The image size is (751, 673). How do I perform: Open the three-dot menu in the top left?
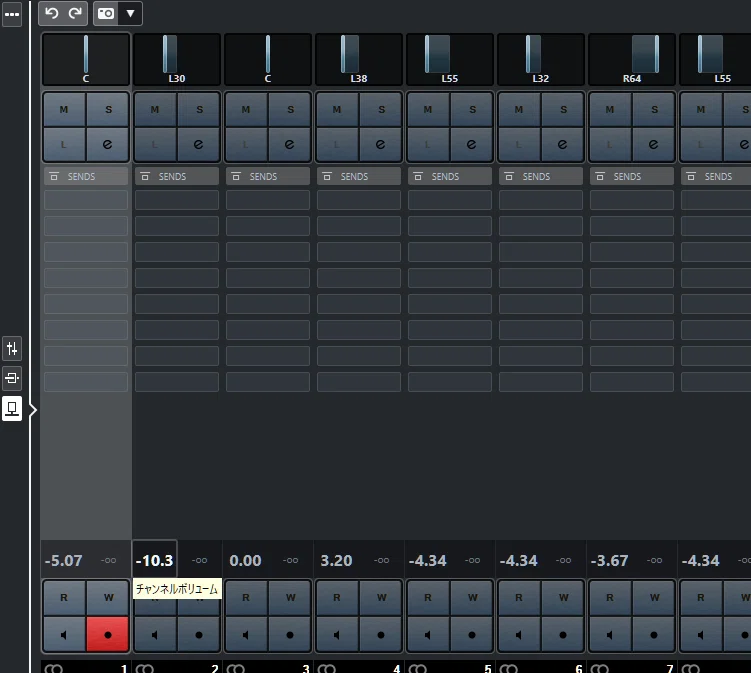(x=11, y=14)
